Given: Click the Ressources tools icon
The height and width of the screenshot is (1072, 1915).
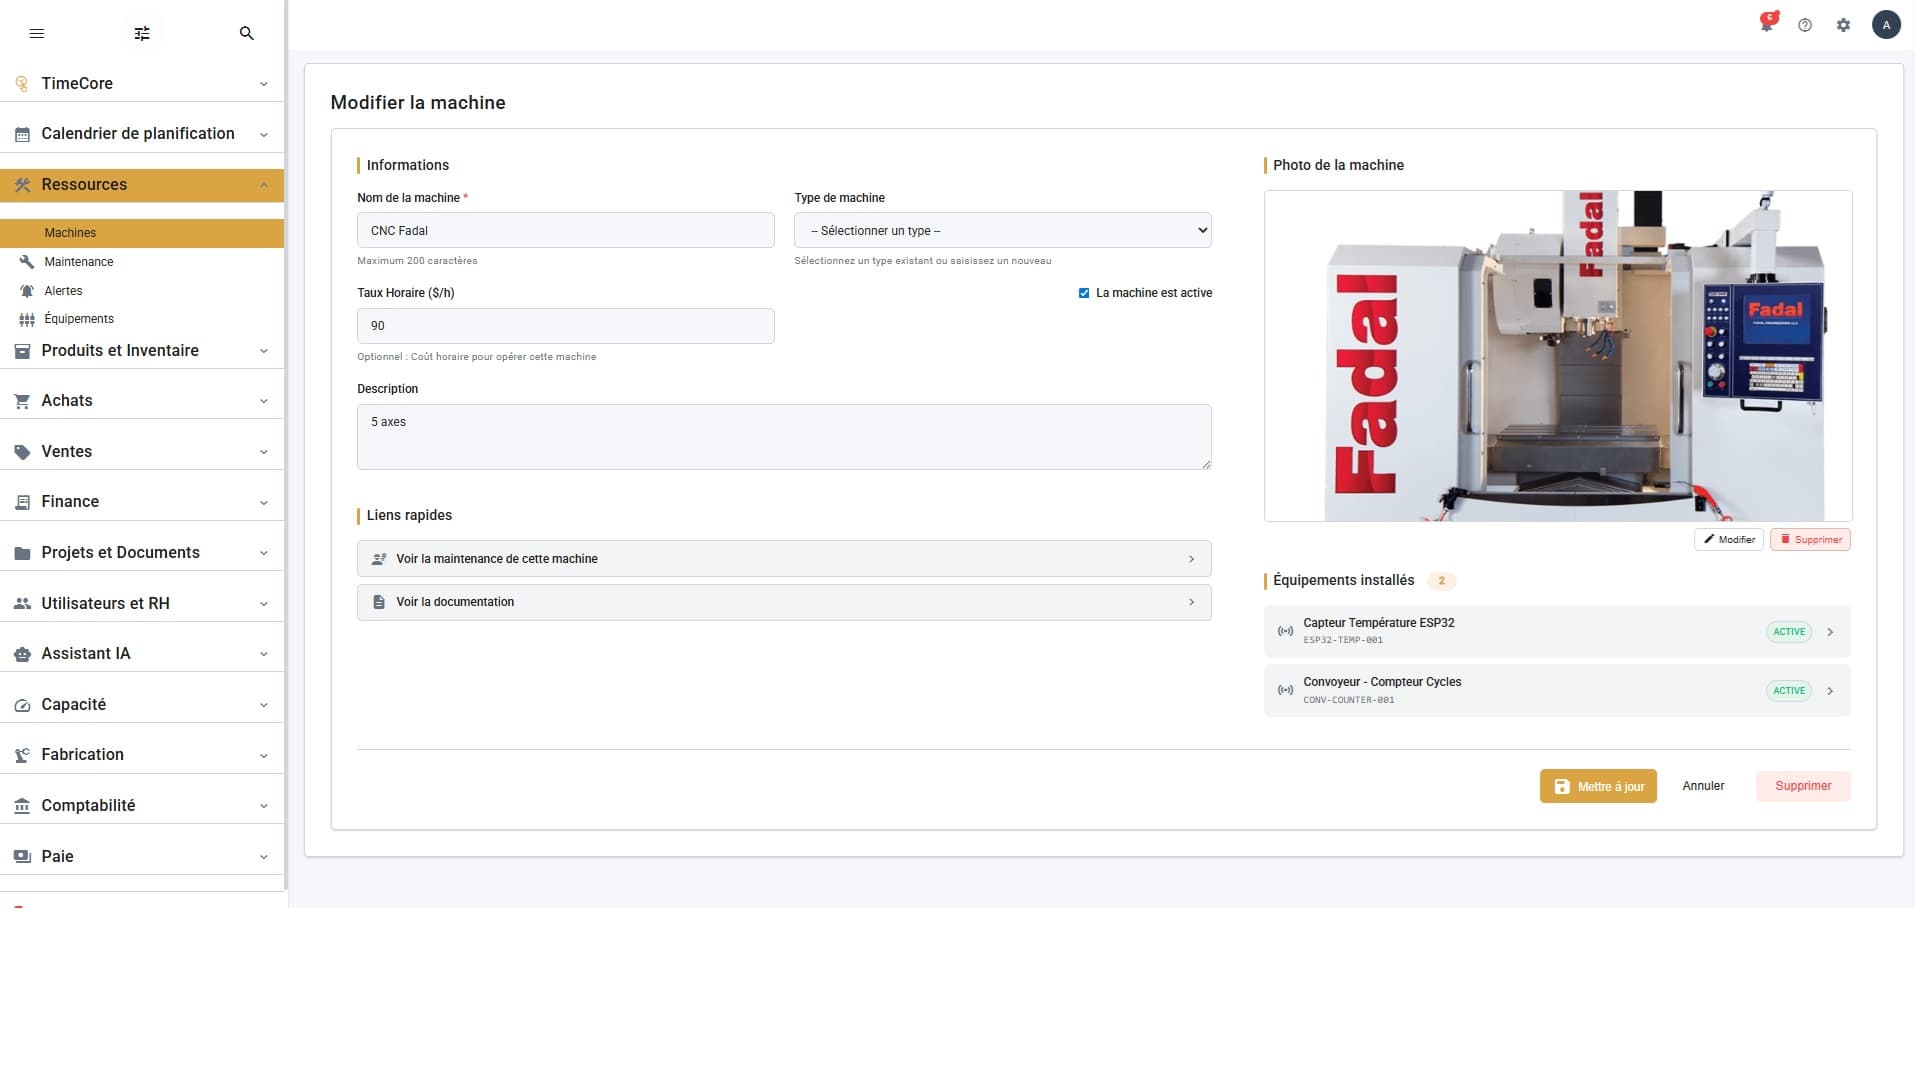Looking at the screenshot, I should [x=22, y=185].
